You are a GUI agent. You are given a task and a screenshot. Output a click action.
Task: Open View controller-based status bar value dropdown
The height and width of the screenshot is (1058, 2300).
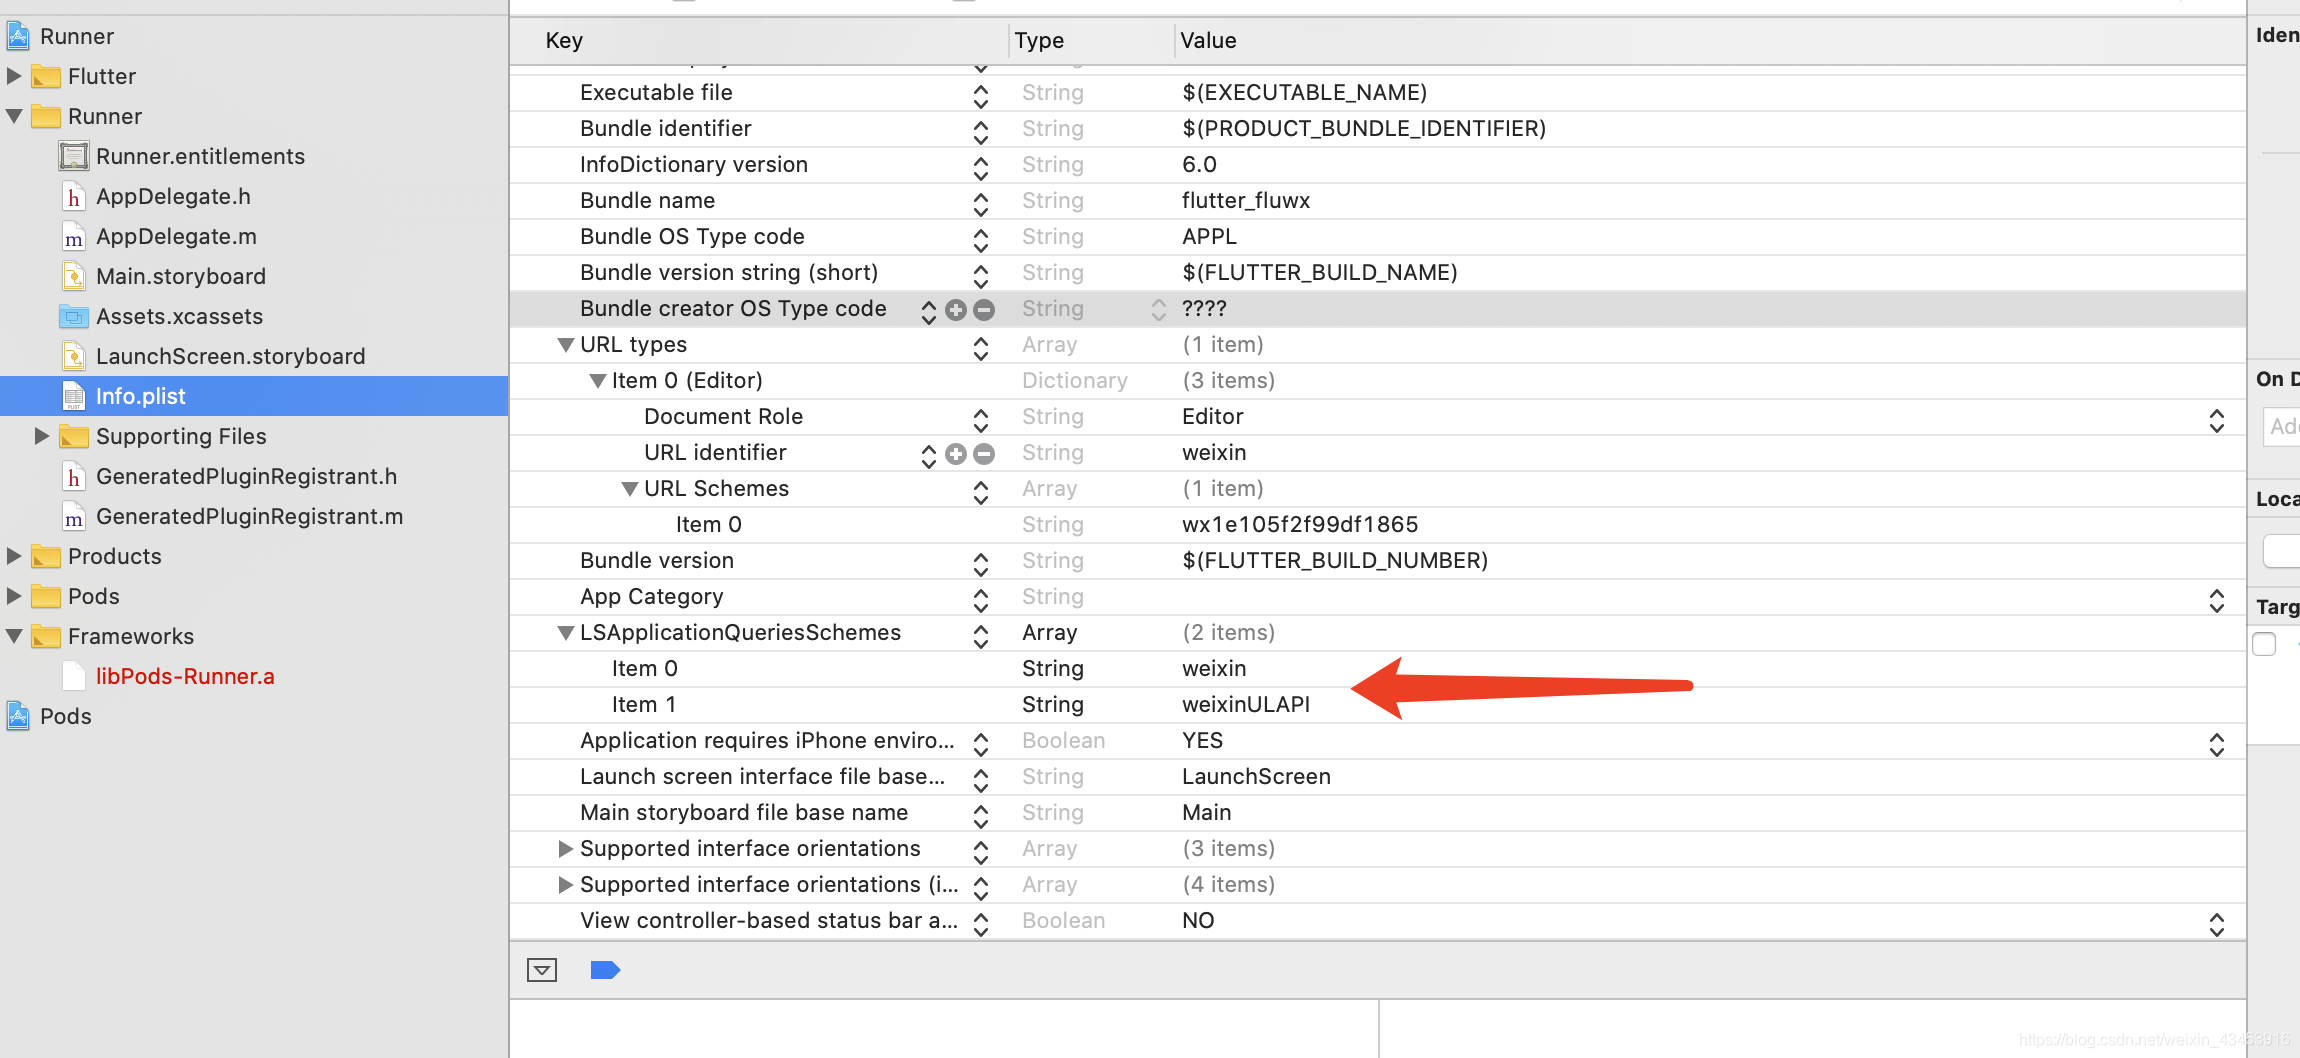[2217, 924]
